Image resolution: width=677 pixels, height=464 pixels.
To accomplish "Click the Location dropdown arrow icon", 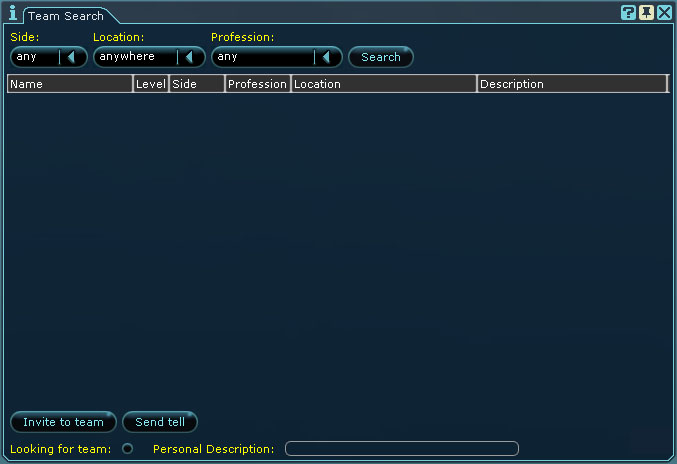I will point(189,57).
